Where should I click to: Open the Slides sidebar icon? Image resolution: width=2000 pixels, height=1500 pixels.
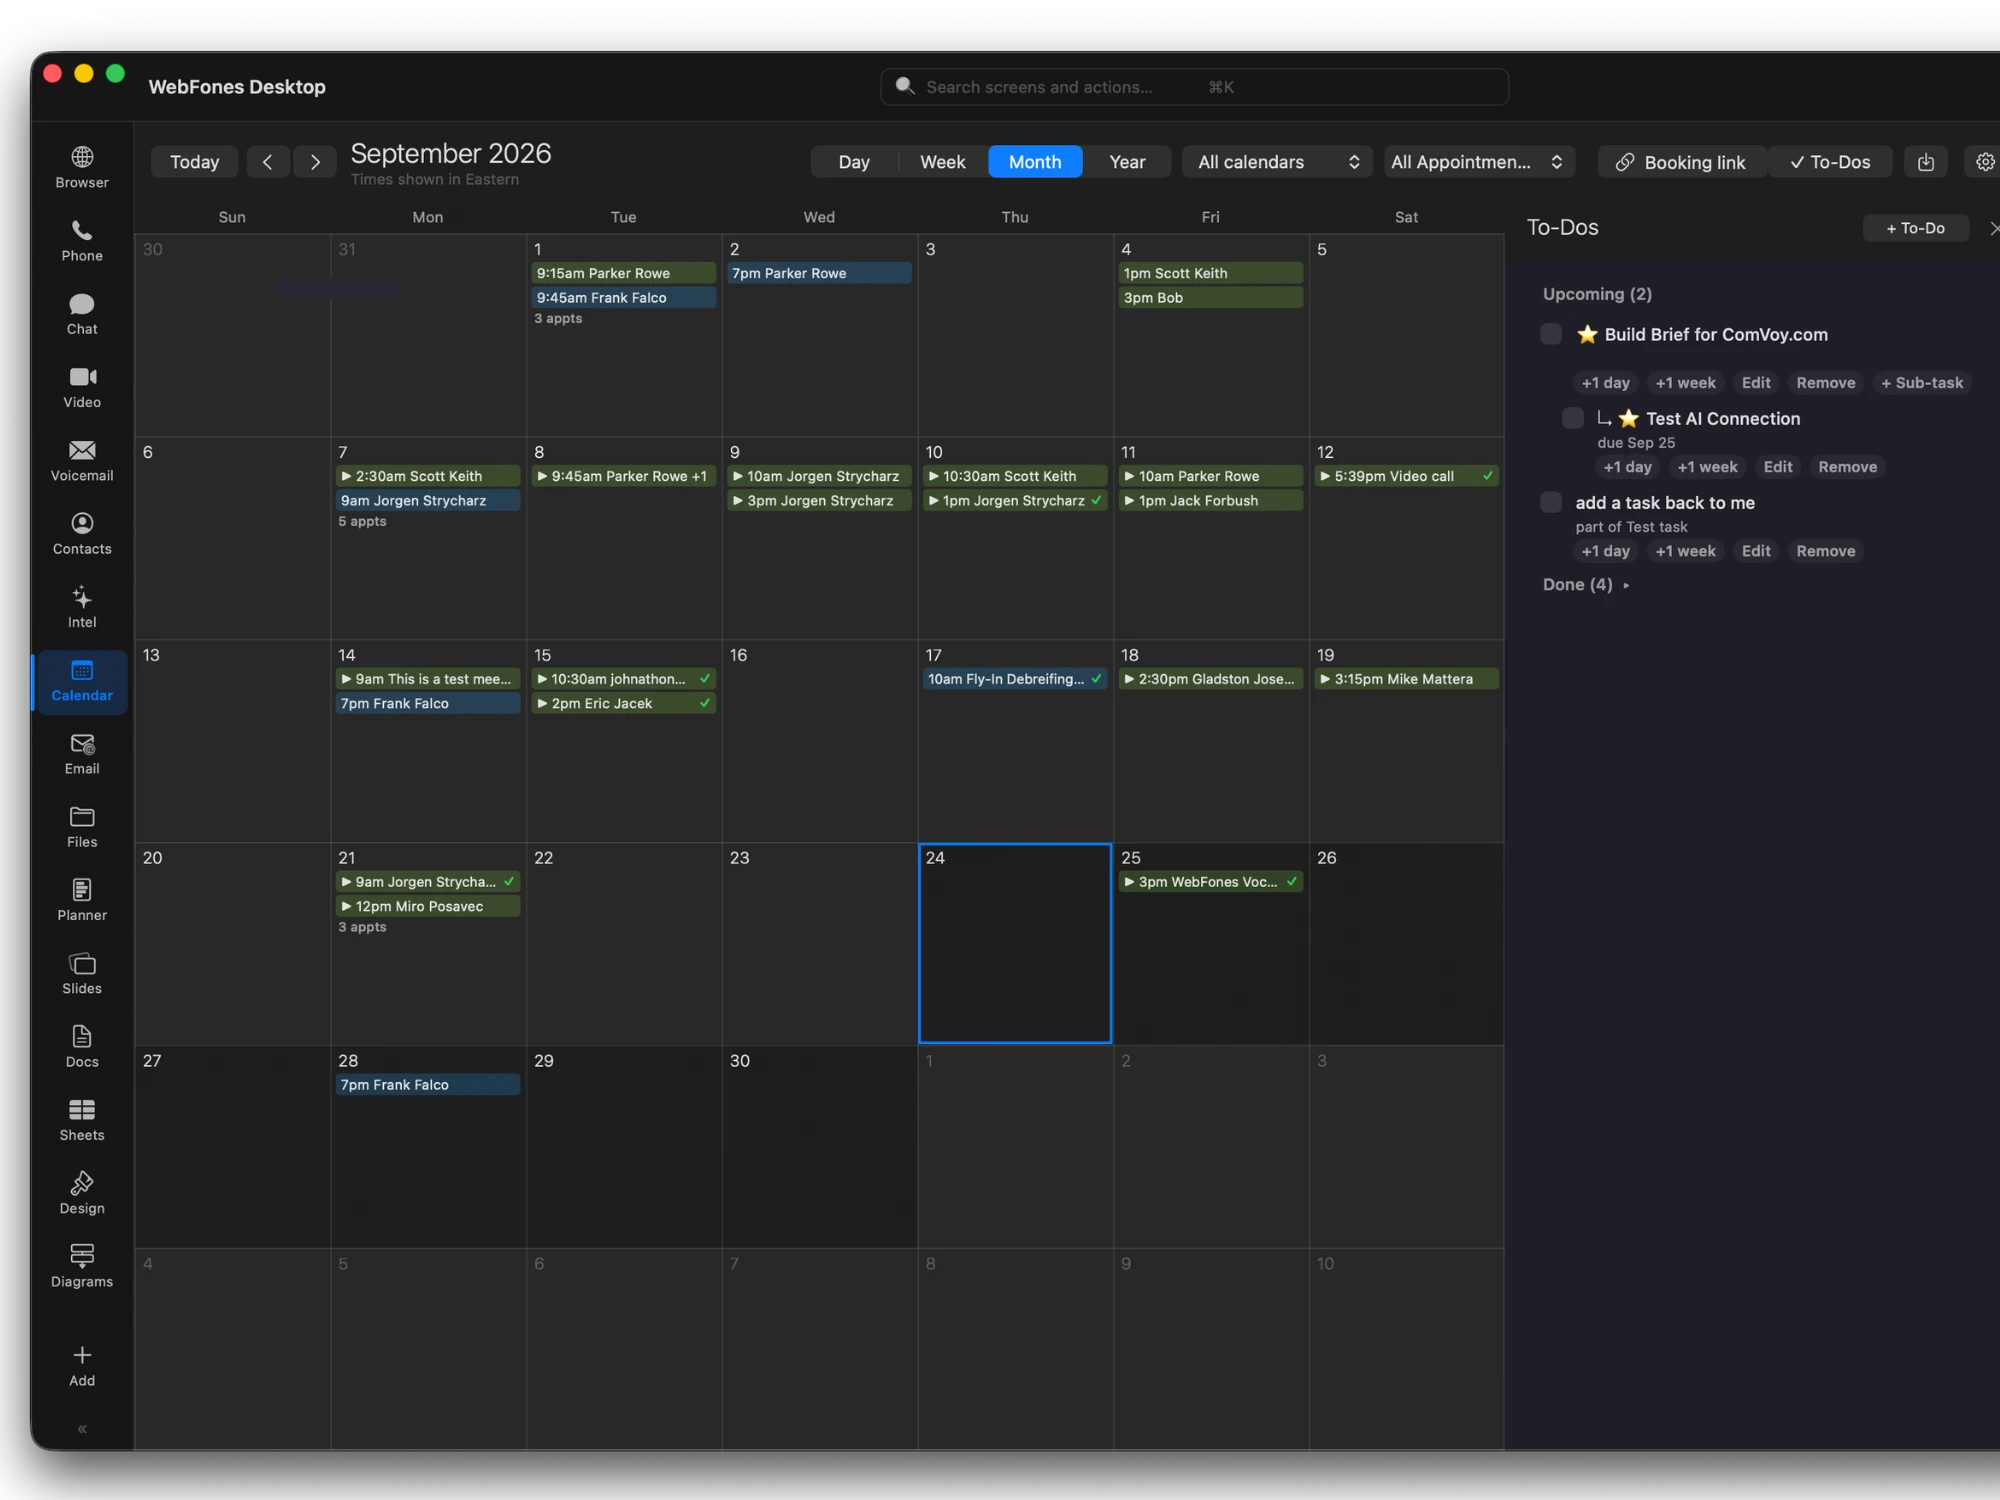pos(82,974)
